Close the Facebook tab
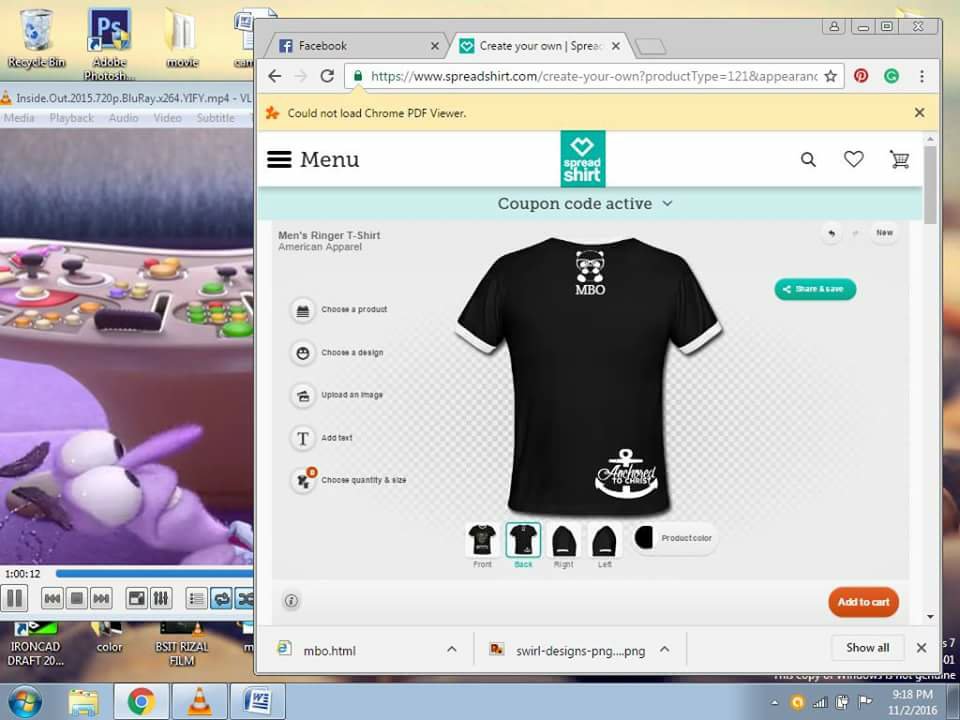960x720 pixels. click(435, 46)
